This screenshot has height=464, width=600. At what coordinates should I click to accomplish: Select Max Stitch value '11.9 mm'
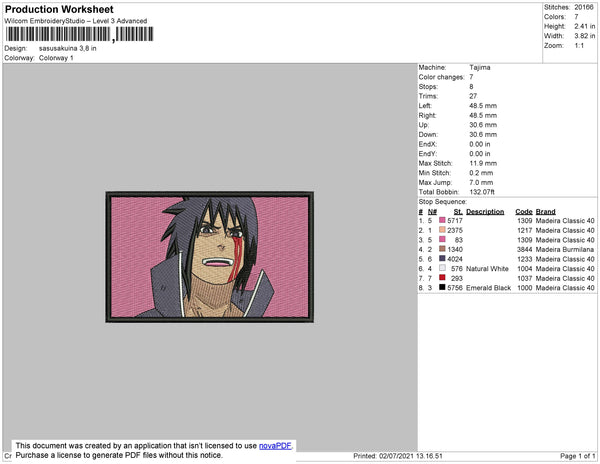pos(483,163)
